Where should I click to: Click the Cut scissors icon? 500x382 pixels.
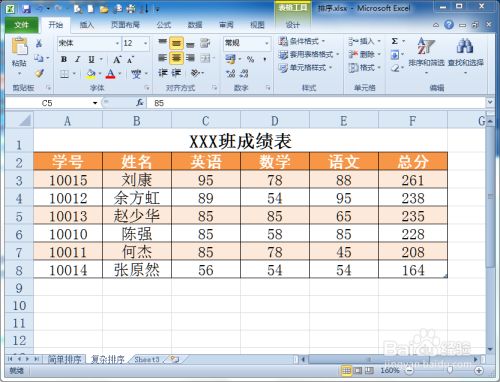pyautogui.click(x=39, y=43)
